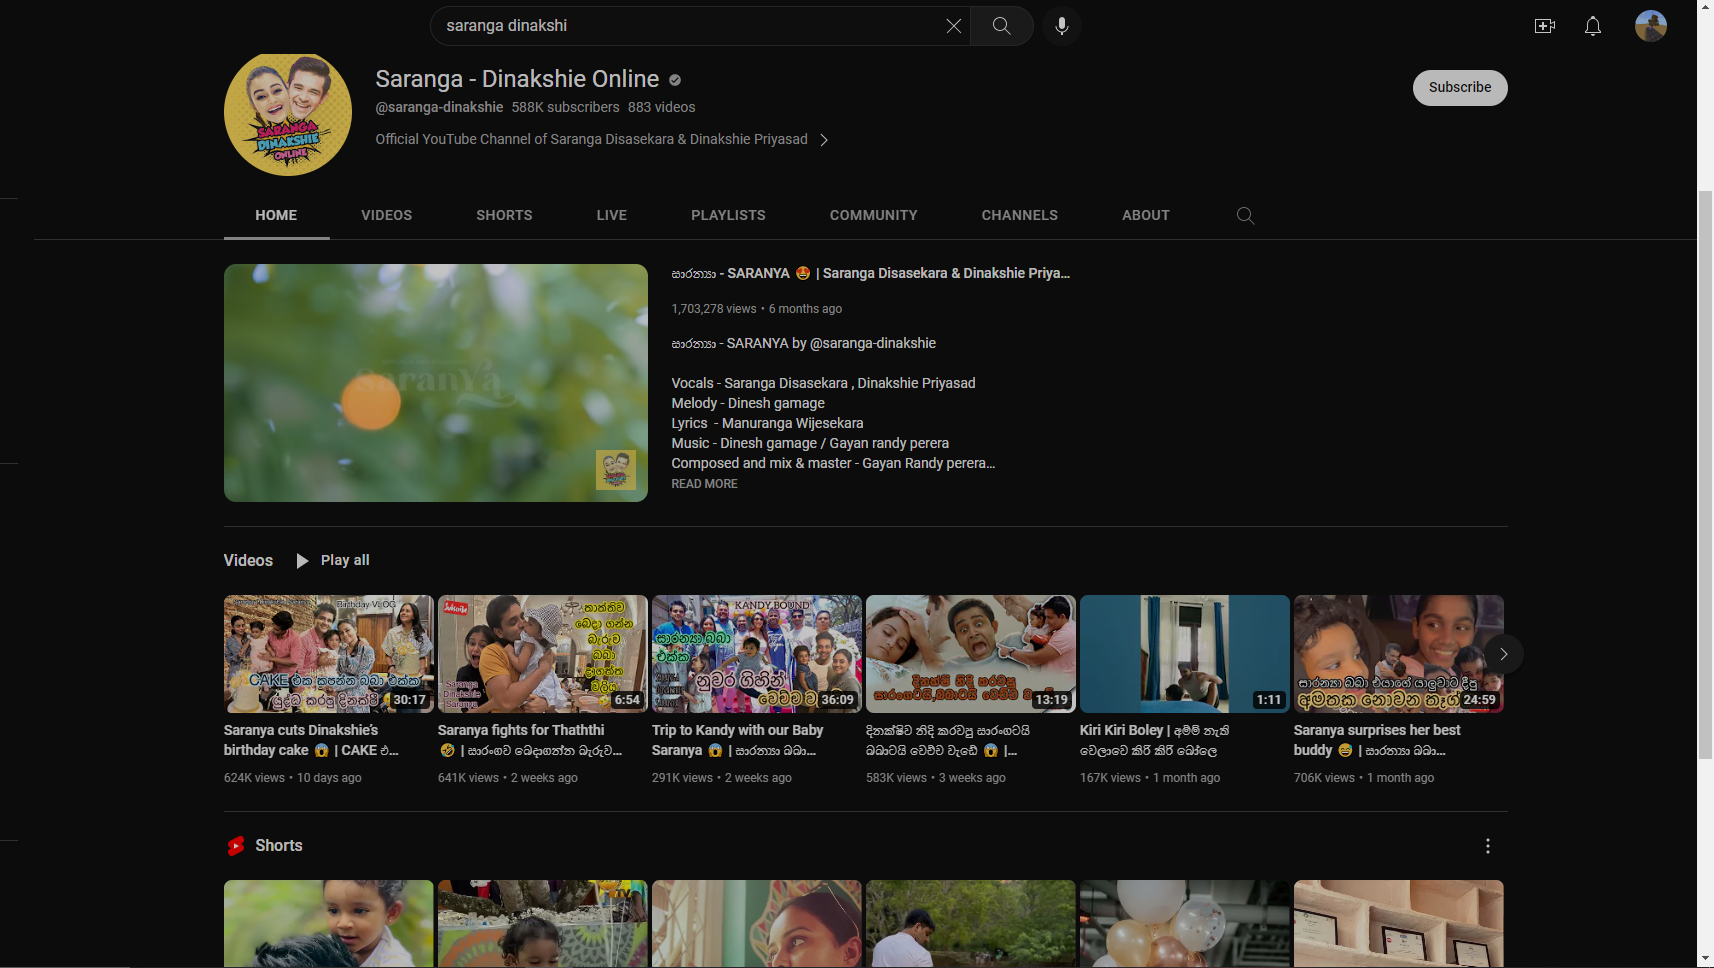Click the channel profile picture
The image size is (1714, 968).
tap(288, 113)
